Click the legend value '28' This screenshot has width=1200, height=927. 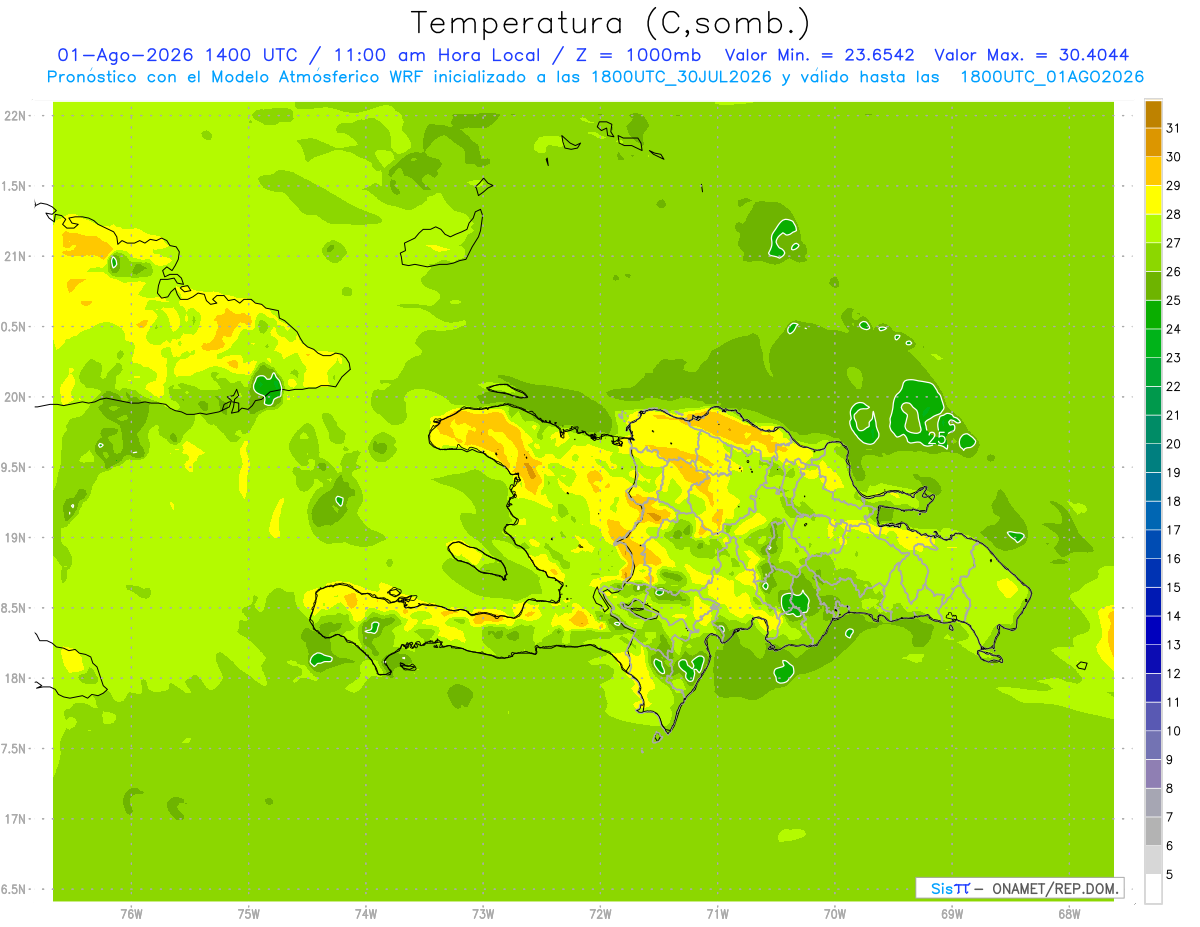point(1173,214)
